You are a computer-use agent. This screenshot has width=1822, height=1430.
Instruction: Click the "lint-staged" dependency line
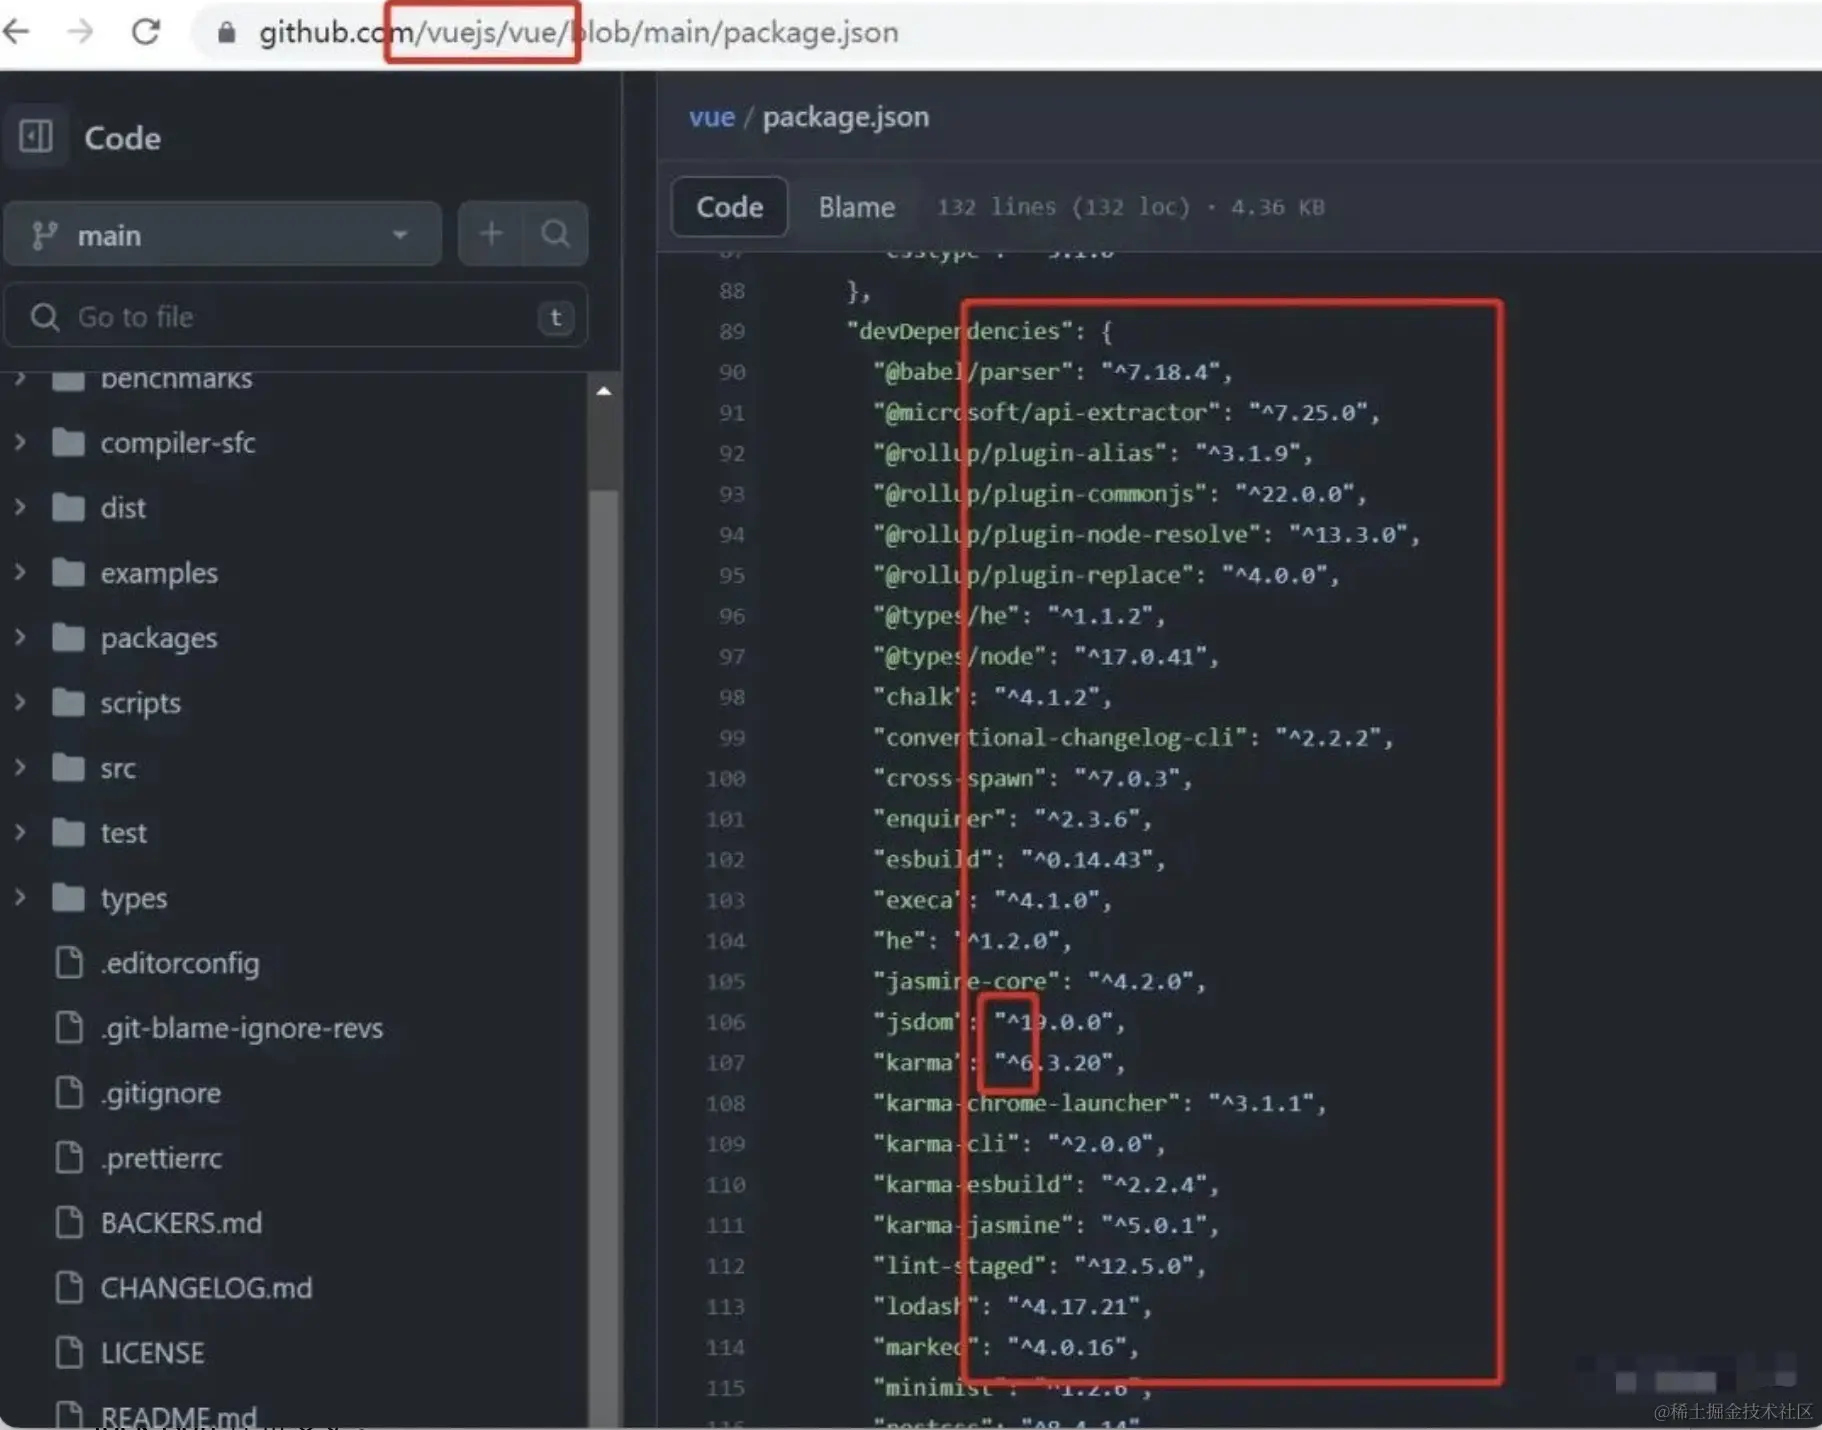1039,1266
